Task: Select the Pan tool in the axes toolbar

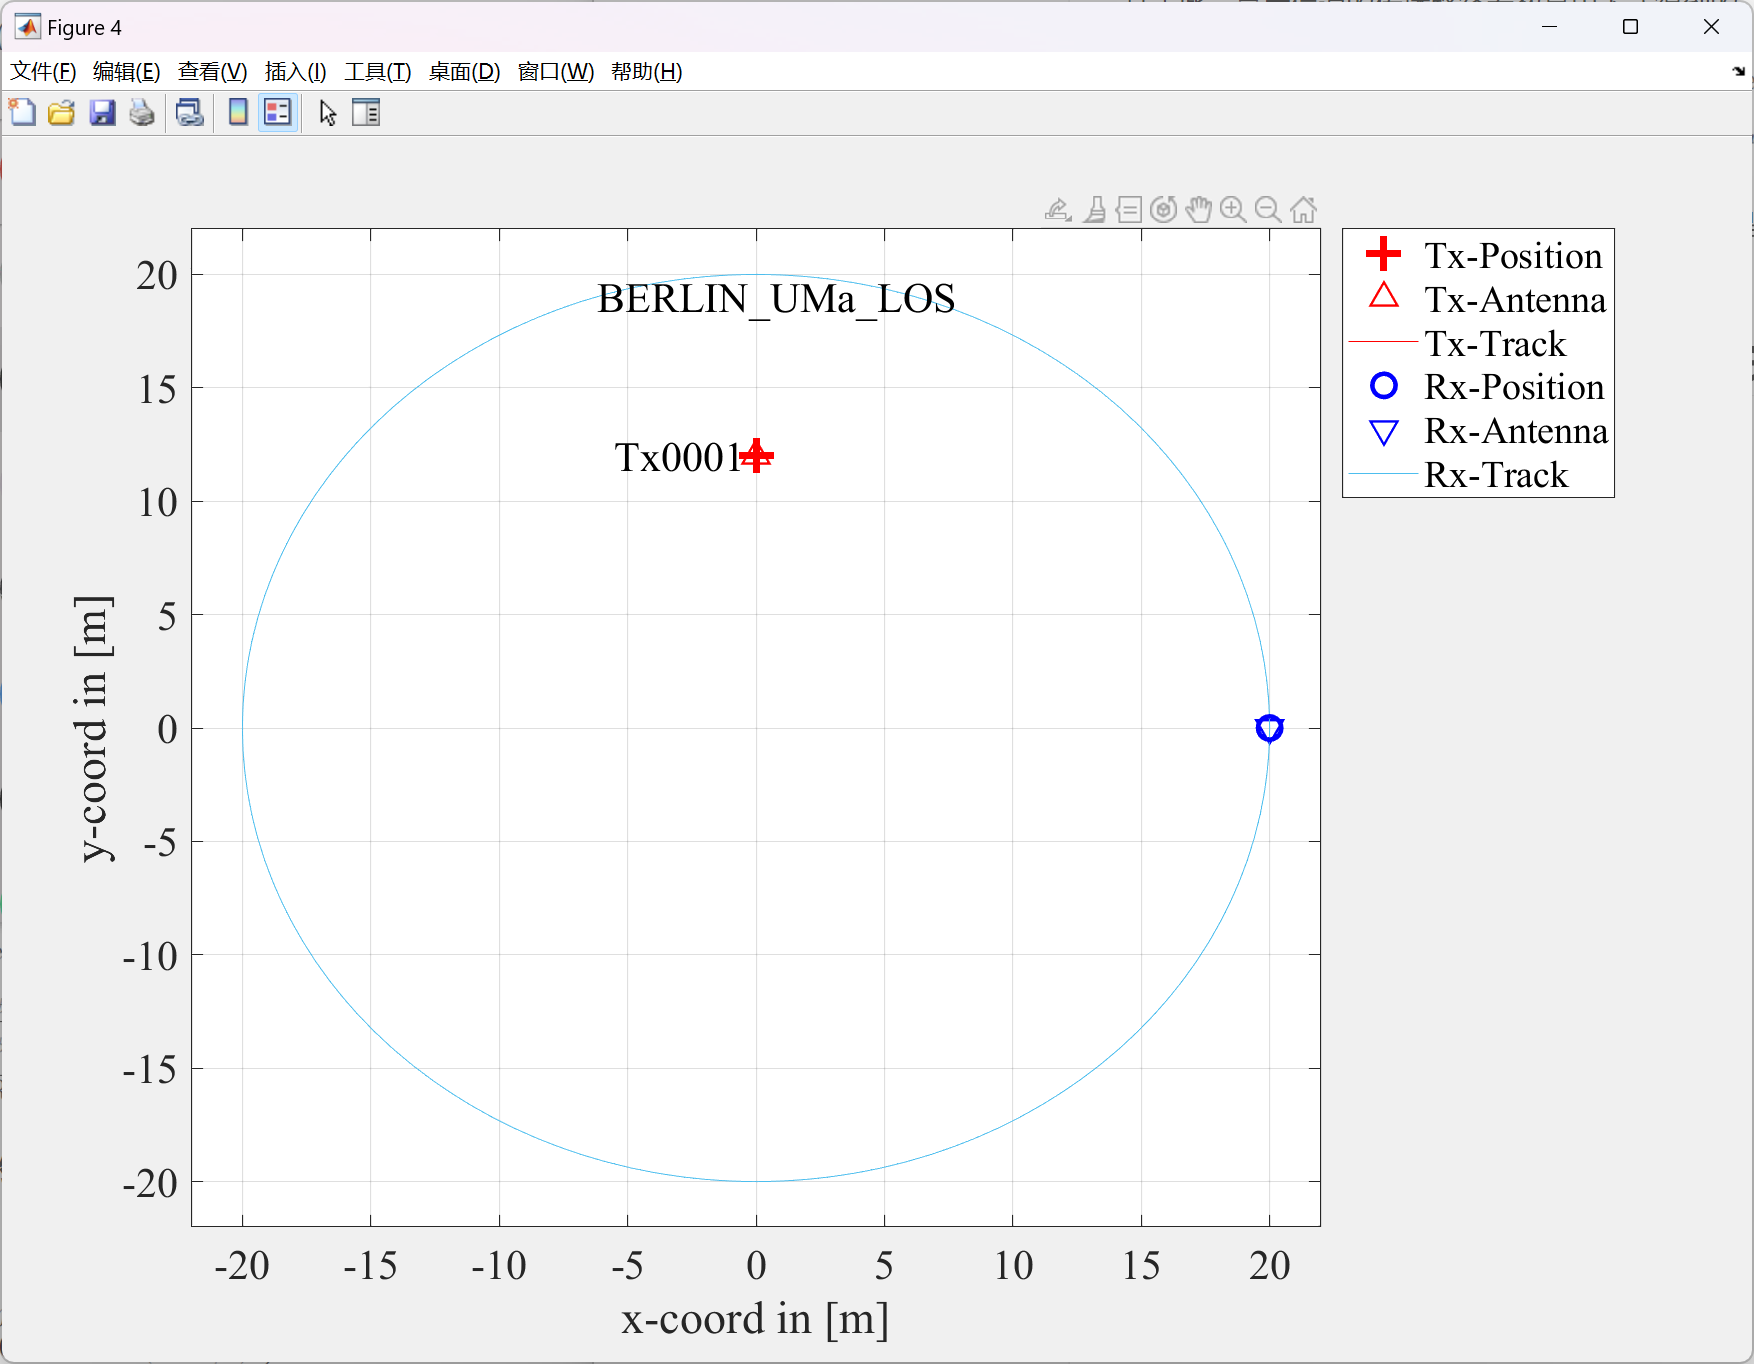Action: click(1199, 209)
